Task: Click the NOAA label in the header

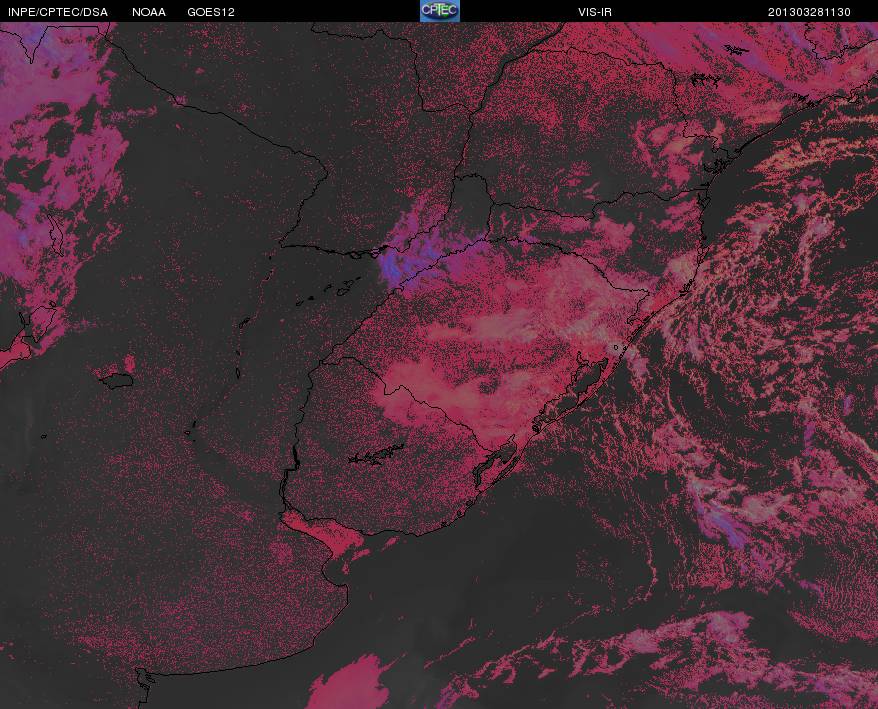Action: coord(149,12)
